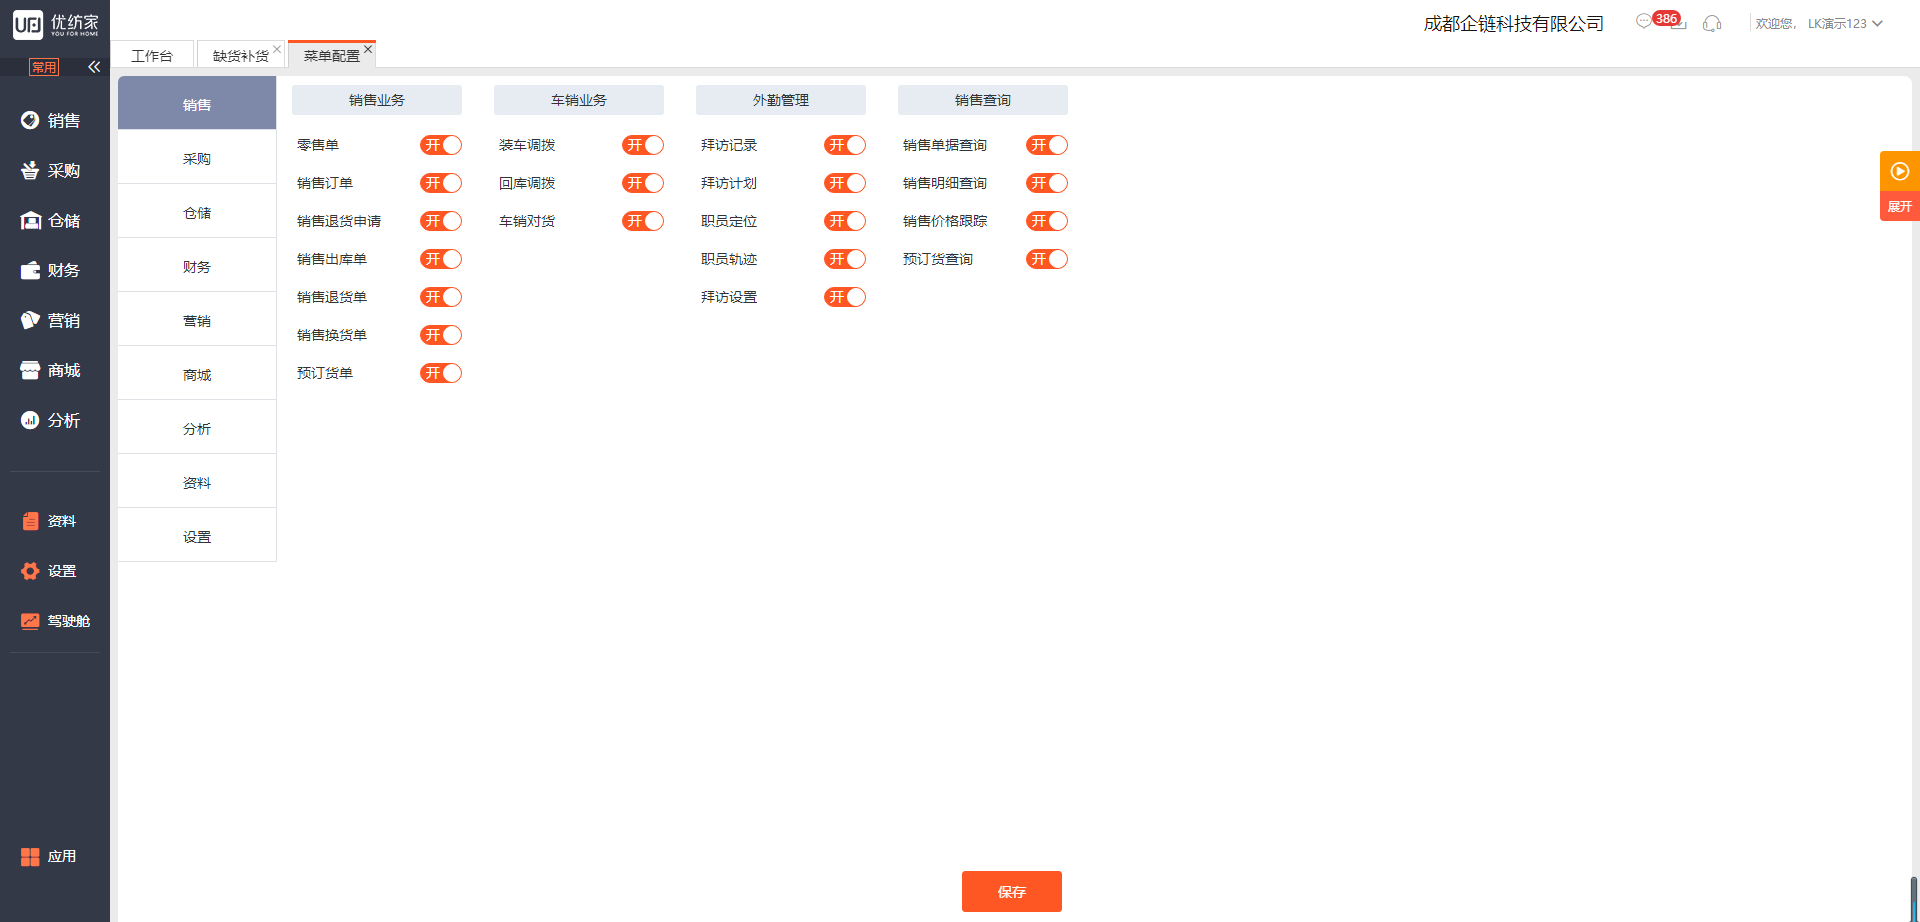Collapse the left sidebar with double chevron
This screenshot has width=1920, height=922.
(x=94, y=67)
